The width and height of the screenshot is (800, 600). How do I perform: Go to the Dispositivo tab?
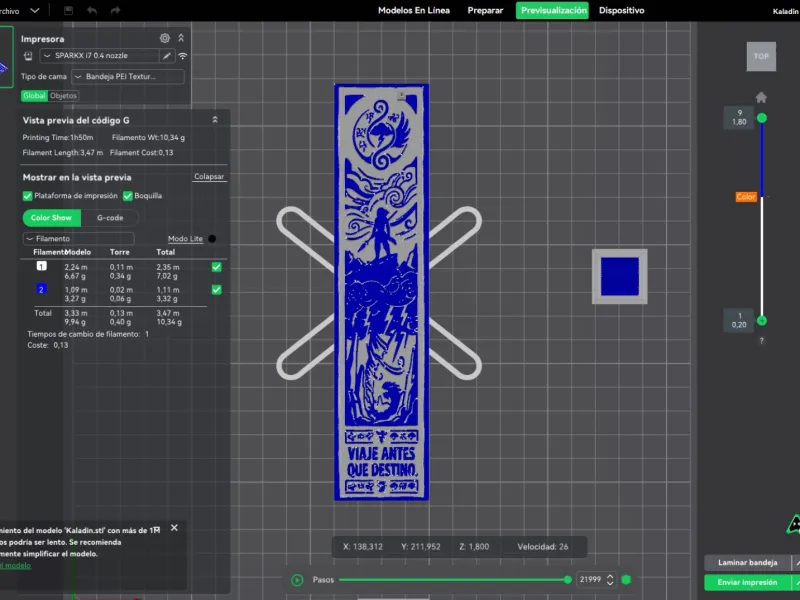point(621,10)
